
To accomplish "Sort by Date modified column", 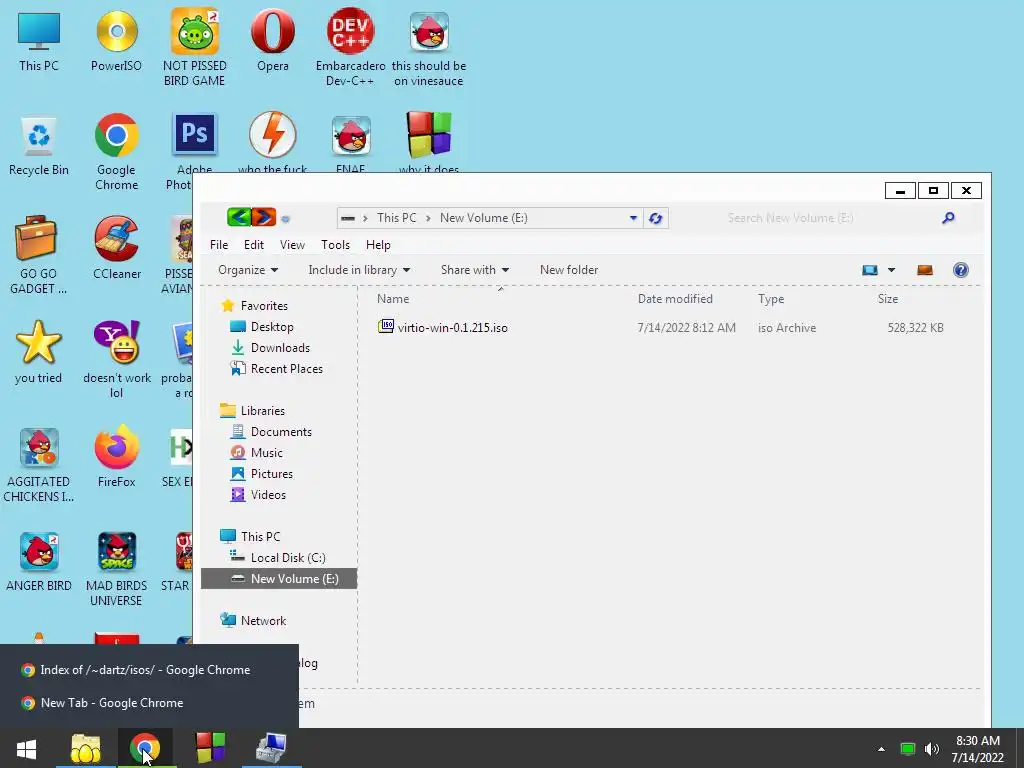I will pos(675,298).
